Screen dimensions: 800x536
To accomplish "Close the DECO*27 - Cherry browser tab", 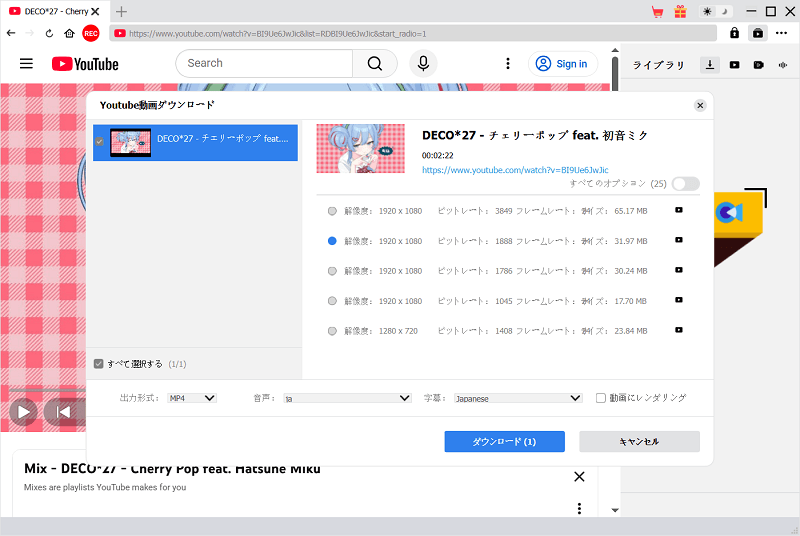I will tap(95, 11).
